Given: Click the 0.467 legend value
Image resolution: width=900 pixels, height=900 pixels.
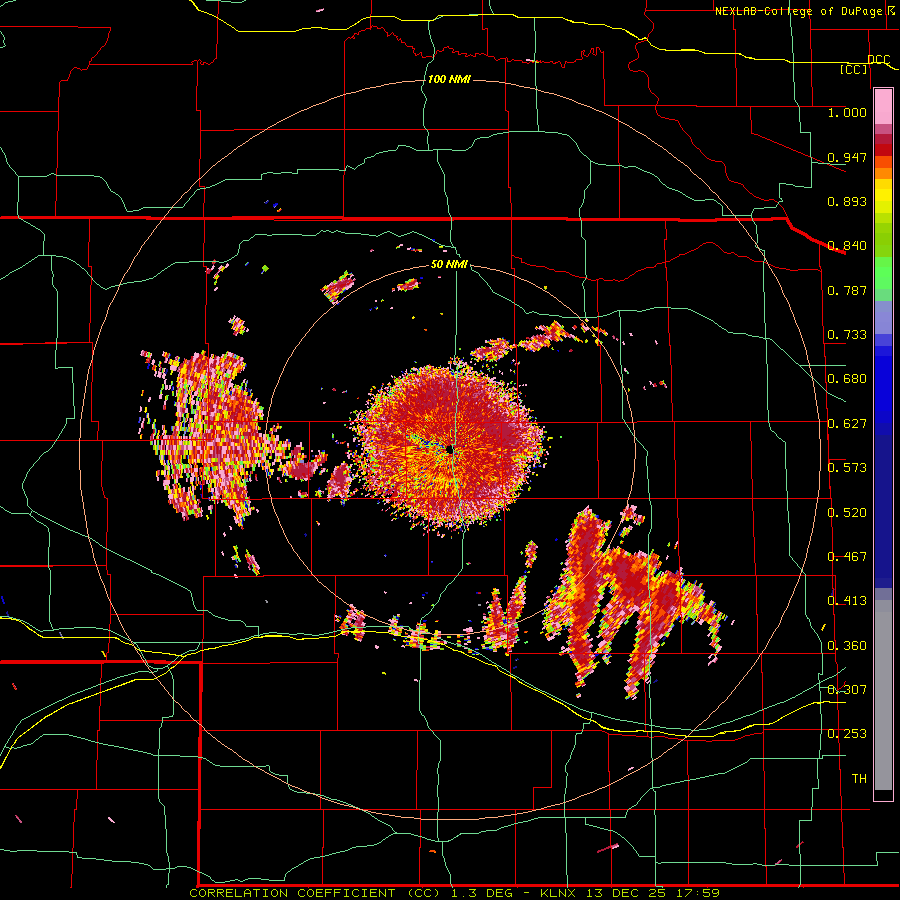Looking at the screenshot, I should click(847, 557).
